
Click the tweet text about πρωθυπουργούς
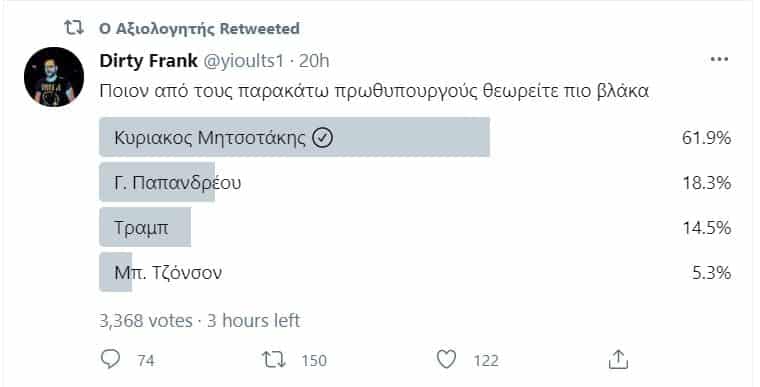(374, 92)
